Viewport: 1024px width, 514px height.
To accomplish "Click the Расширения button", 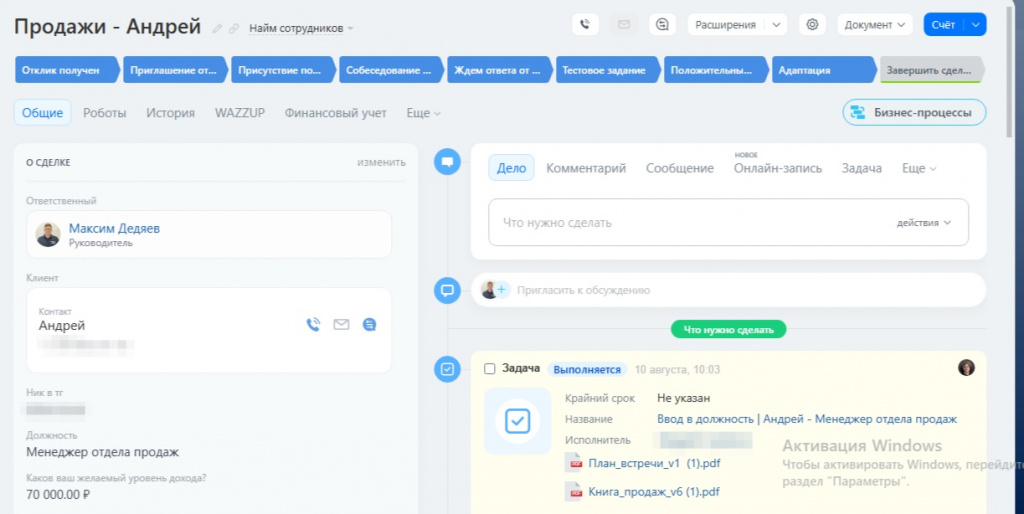I will [x=725, y=25].
